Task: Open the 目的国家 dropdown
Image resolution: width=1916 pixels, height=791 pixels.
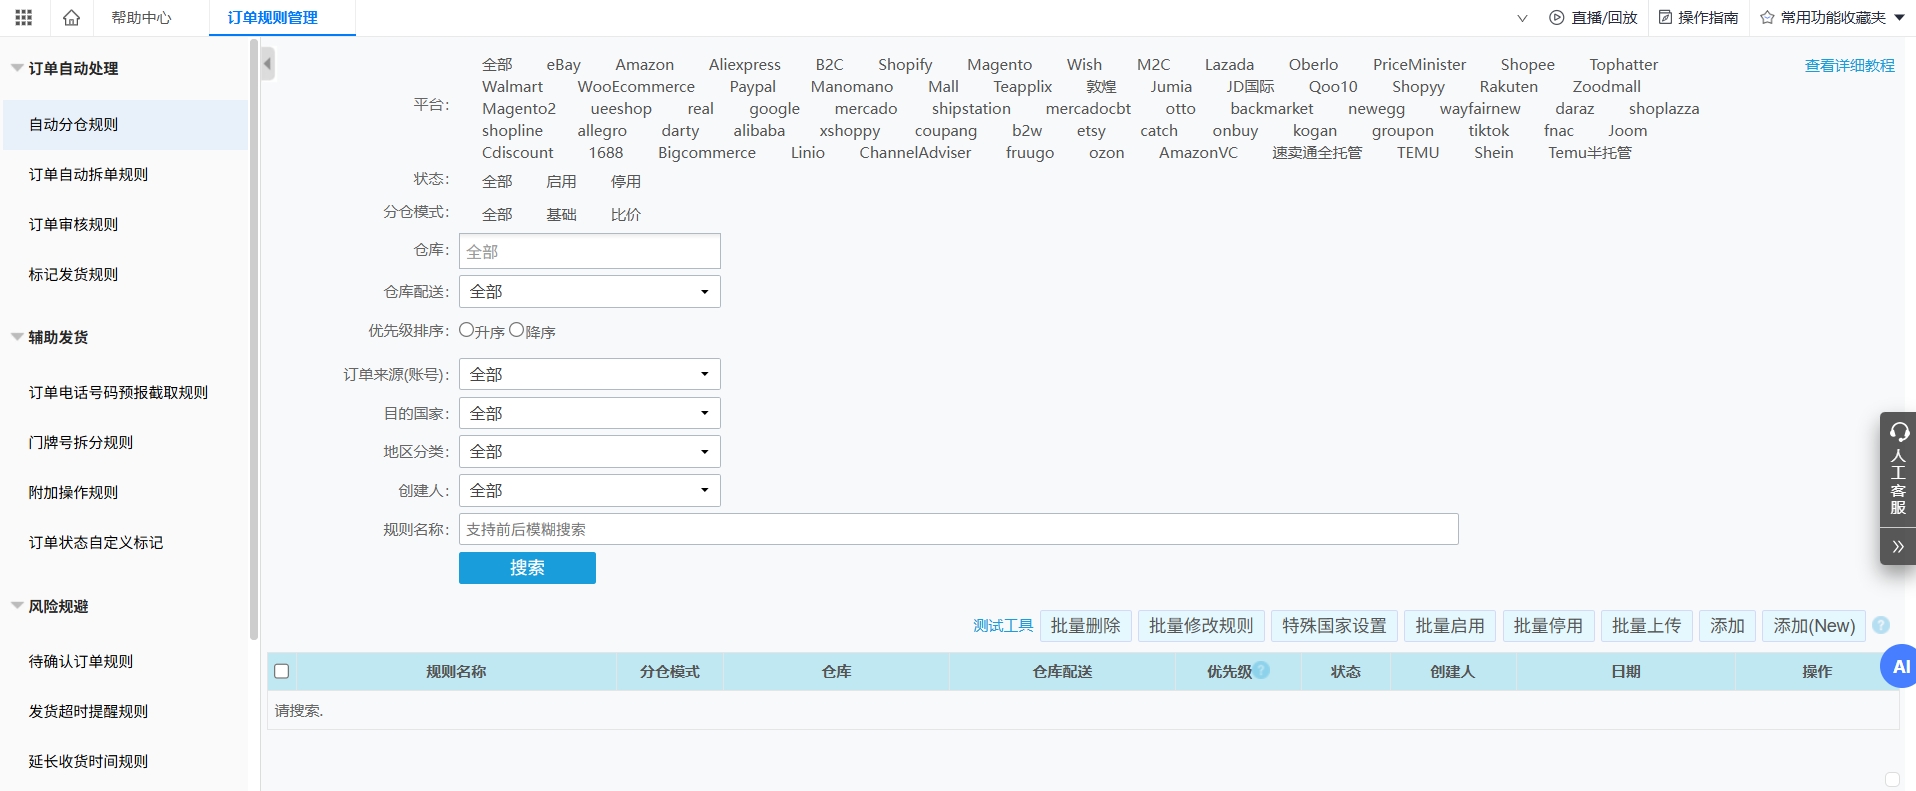Action: [589, 413]
